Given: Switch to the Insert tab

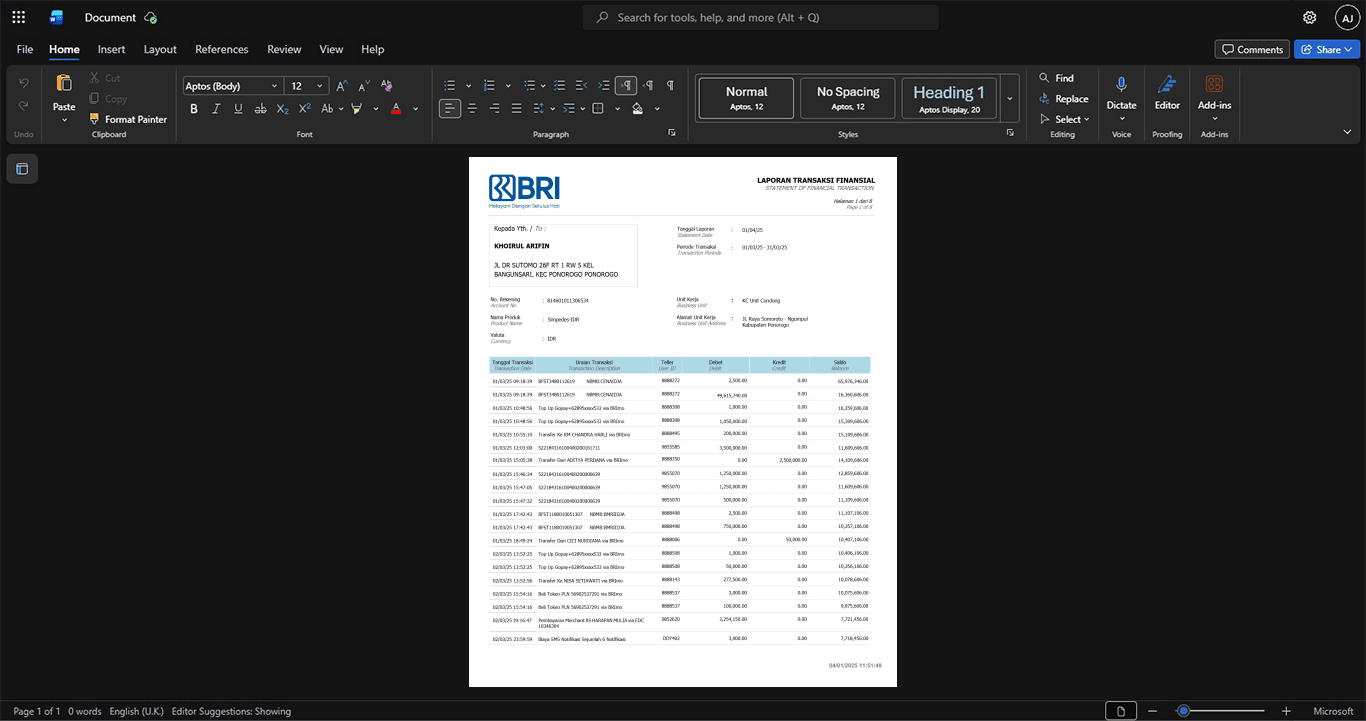Looking at the screenshot, I should pyautogui.click(x=111, y=49).
